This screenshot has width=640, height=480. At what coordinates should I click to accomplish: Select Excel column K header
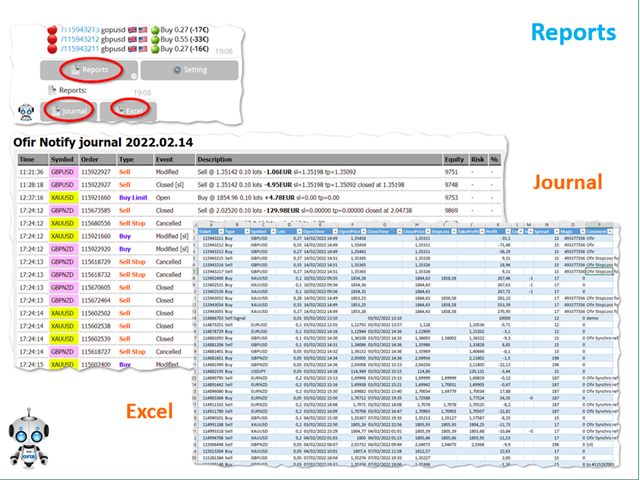tap(498, 224)
